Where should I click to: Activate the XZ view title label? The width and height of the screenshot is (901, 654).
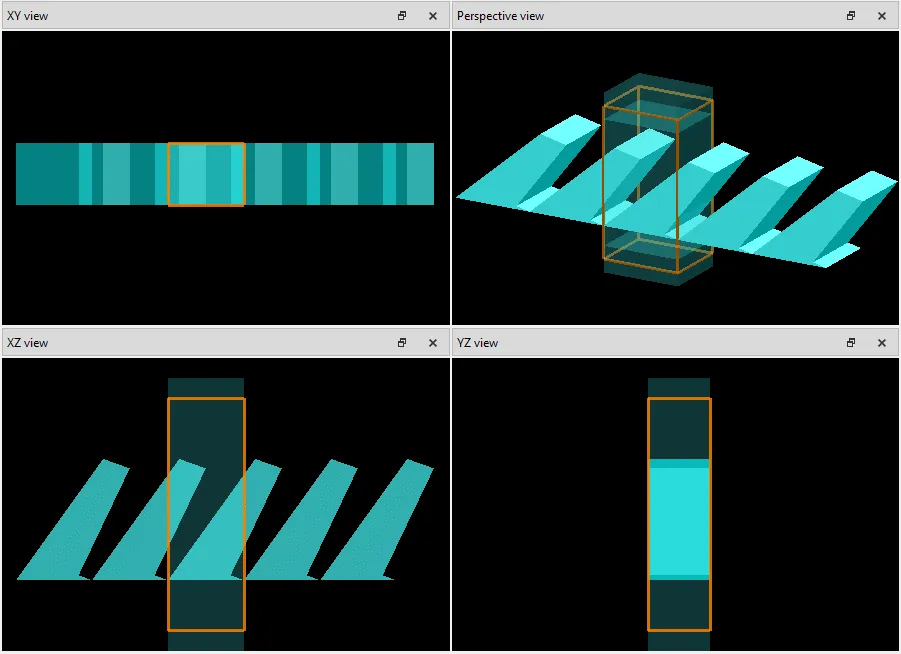pos(27,343)
